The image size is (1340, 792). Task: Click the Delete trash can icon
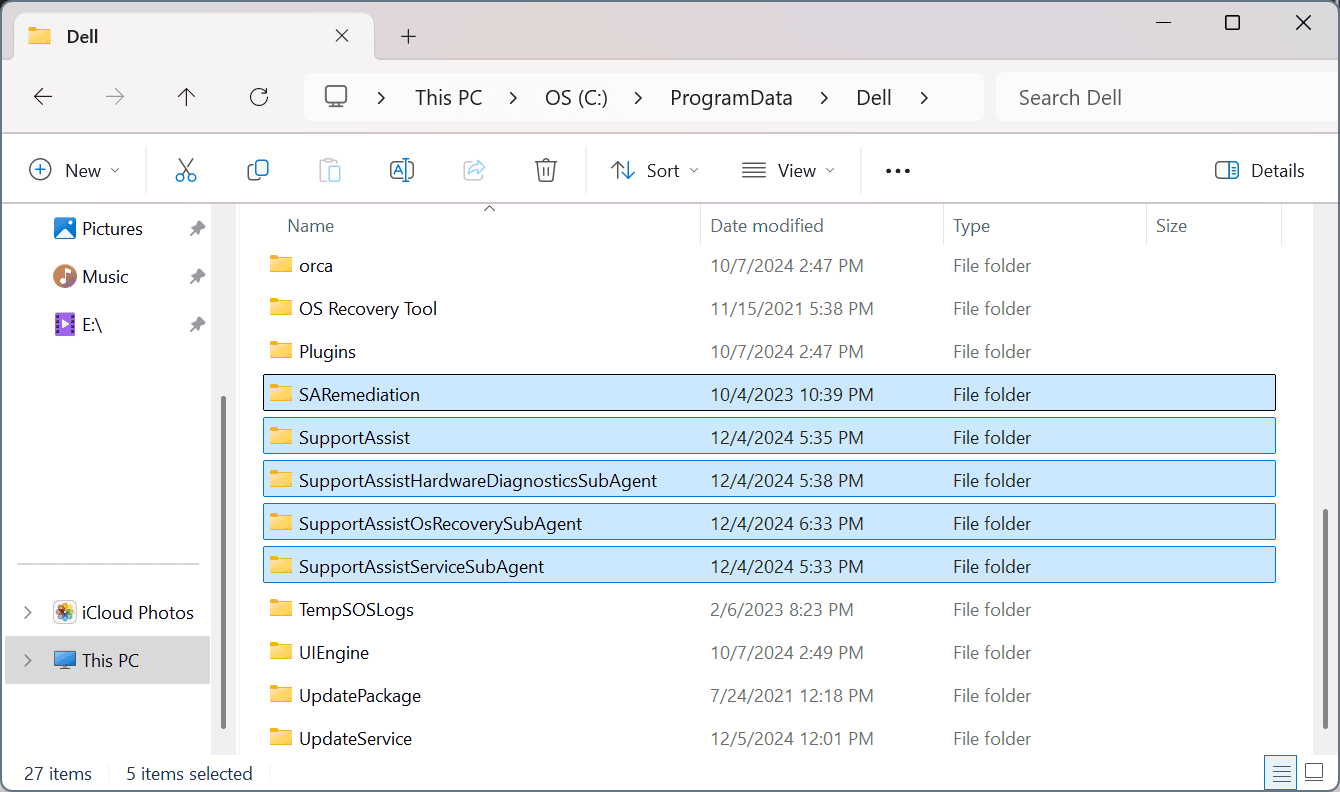tap(546, 171)
